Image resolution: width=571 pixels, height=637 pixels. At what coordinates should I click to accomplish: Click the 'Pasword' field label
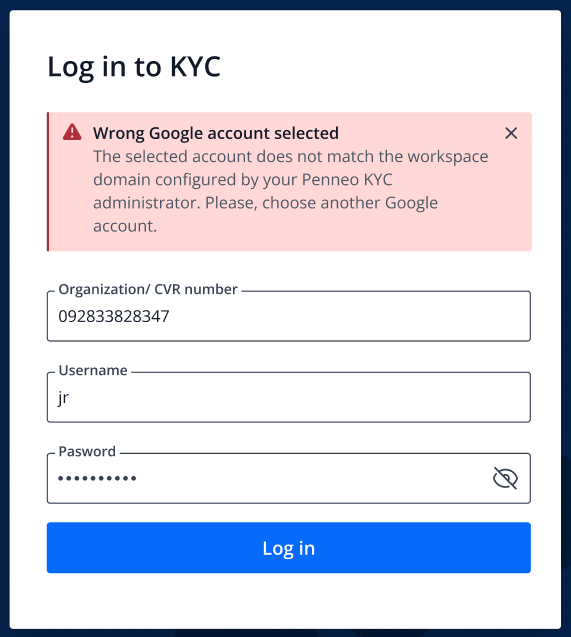(87, 451)
